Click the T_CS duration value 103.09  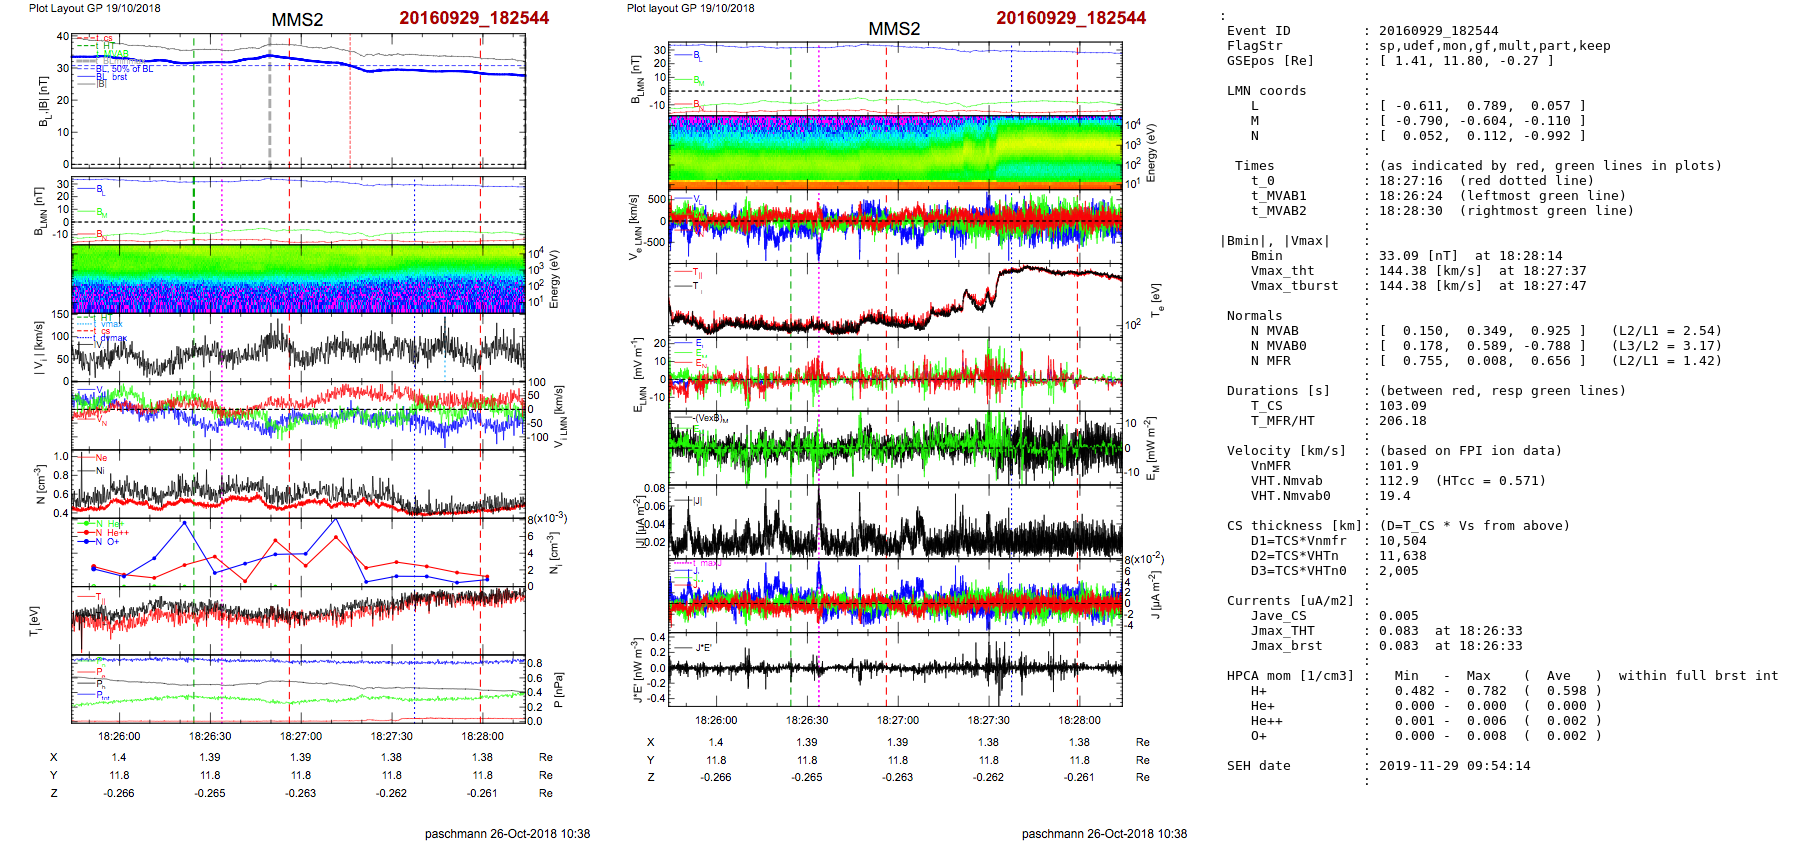point(1403,406)
